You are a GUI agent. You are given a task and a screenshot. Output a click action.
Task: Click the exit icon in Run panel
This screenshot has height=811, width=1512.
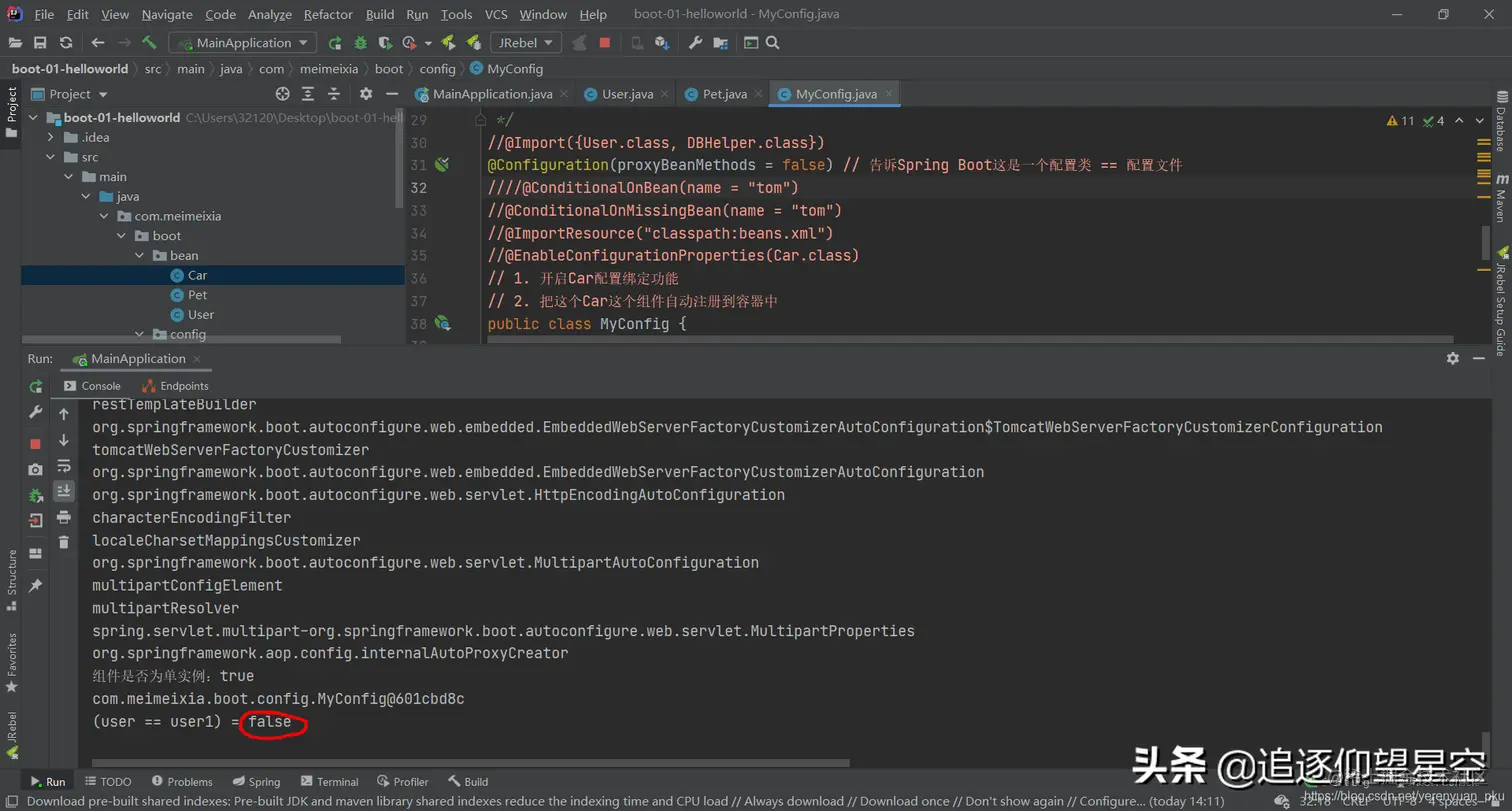click(36, 520)
